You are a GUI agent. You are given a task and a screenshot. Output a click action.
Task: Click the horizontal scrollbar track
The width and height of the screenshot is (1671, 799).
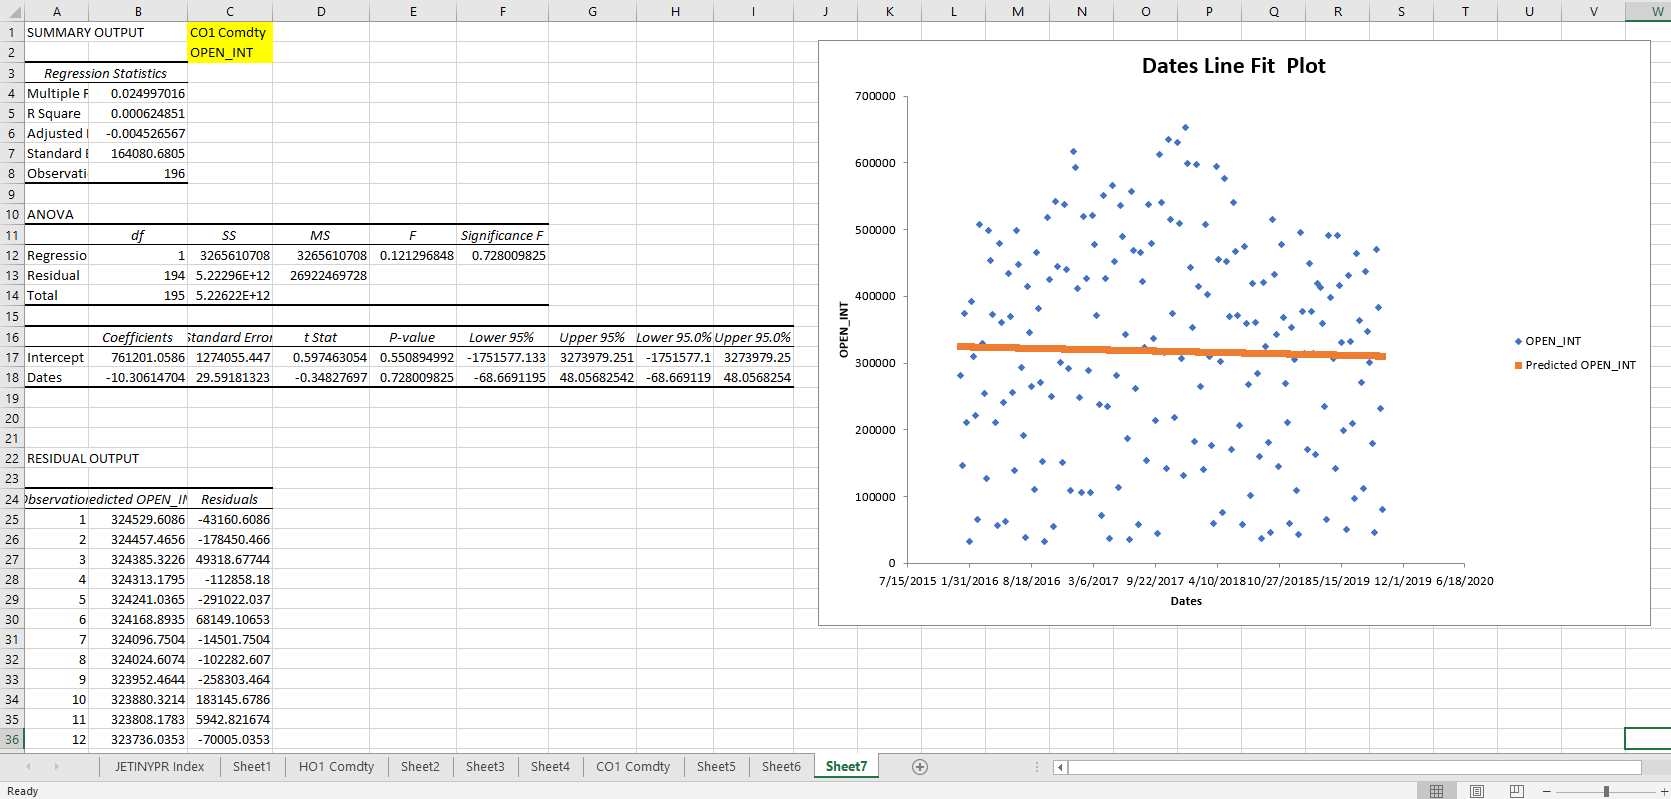tap(1354, 767)
